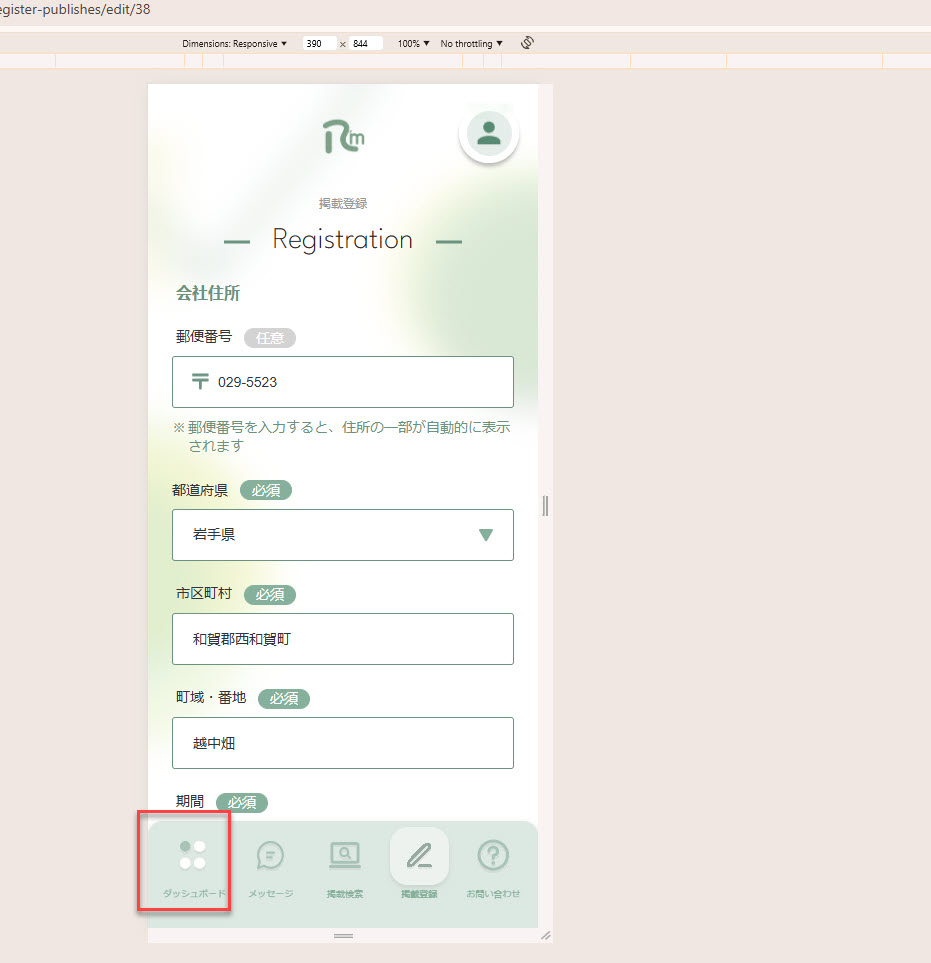Click the Rm logo at top

343,137
